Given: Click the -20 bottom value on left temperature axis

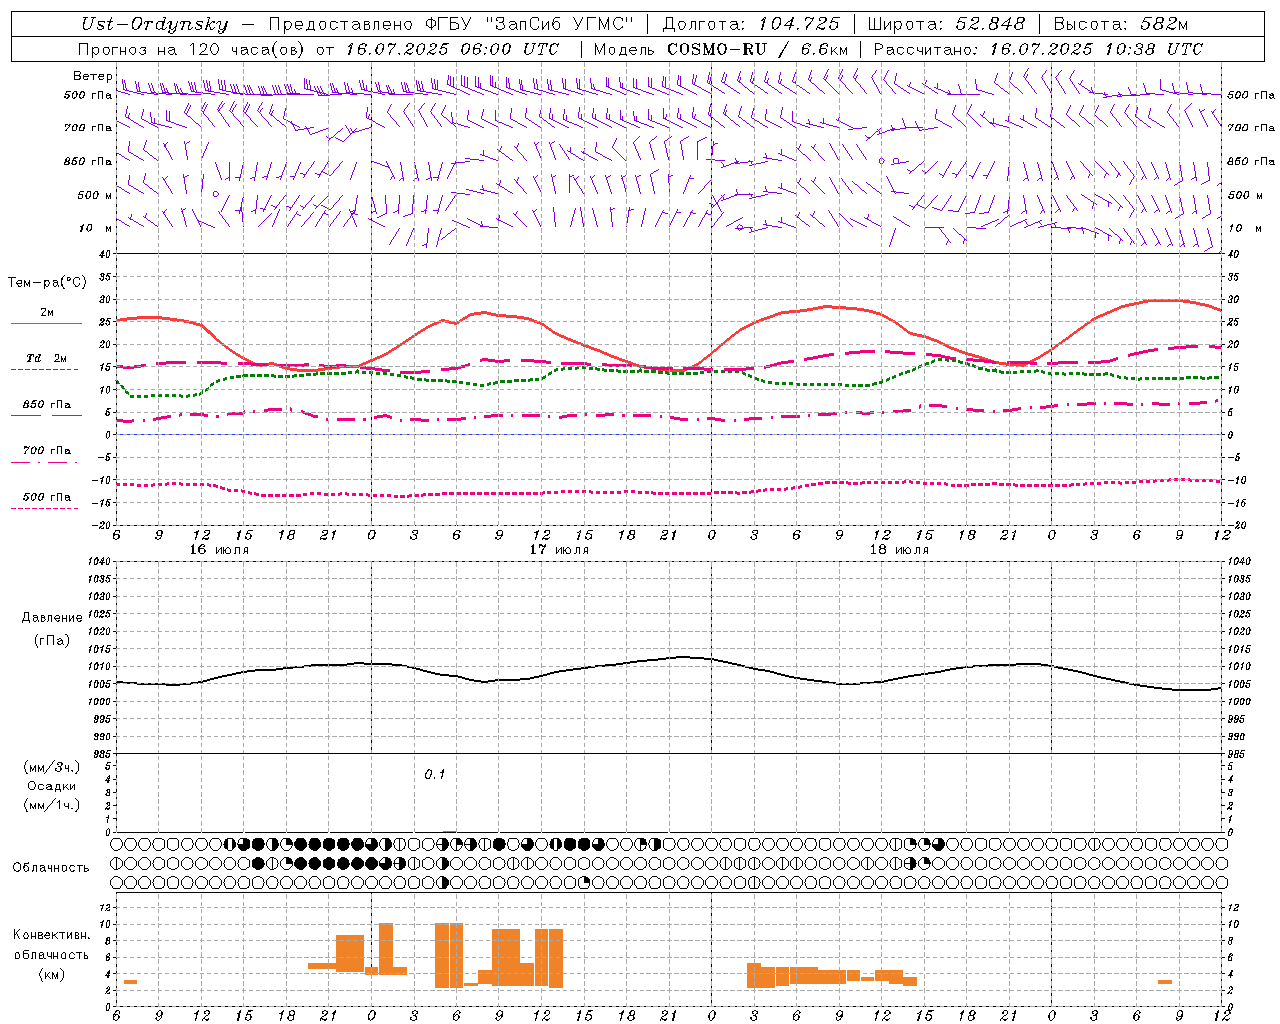Looking at the screenshot, I should 100,525.
